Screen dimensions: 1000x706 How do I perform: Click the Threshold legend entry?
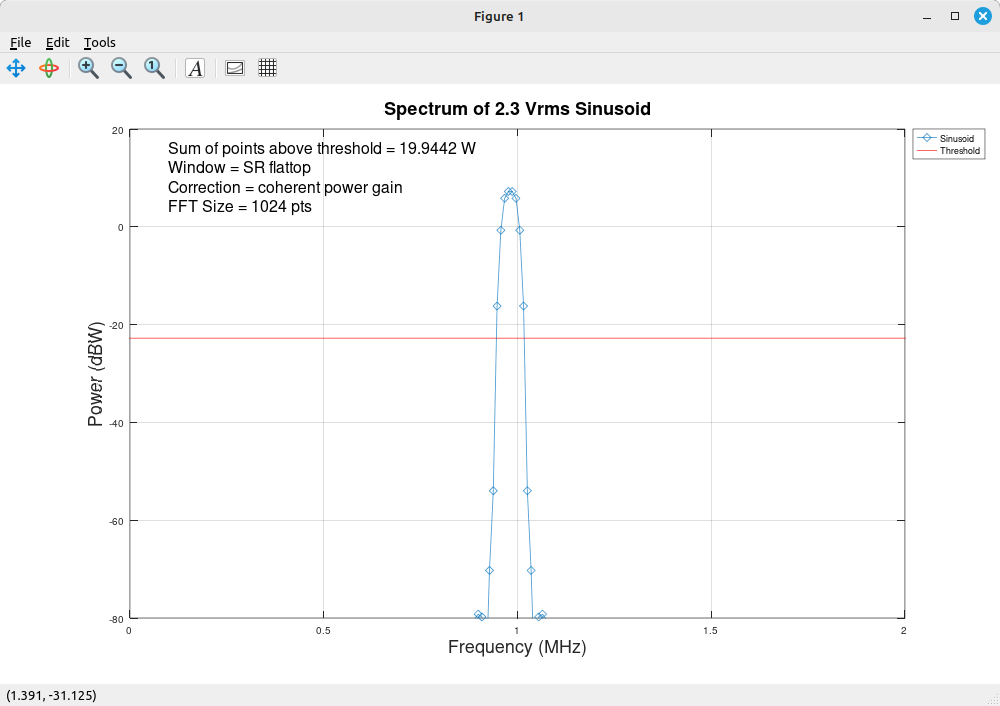point(959,151)
